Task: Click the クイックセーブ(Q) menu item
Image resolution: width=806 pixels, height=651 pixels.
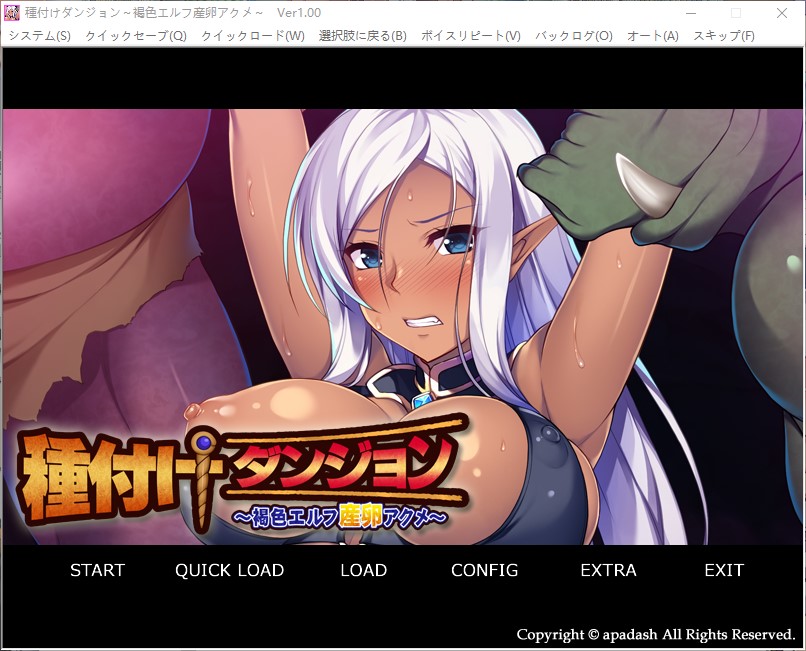Action: (135, 36)
